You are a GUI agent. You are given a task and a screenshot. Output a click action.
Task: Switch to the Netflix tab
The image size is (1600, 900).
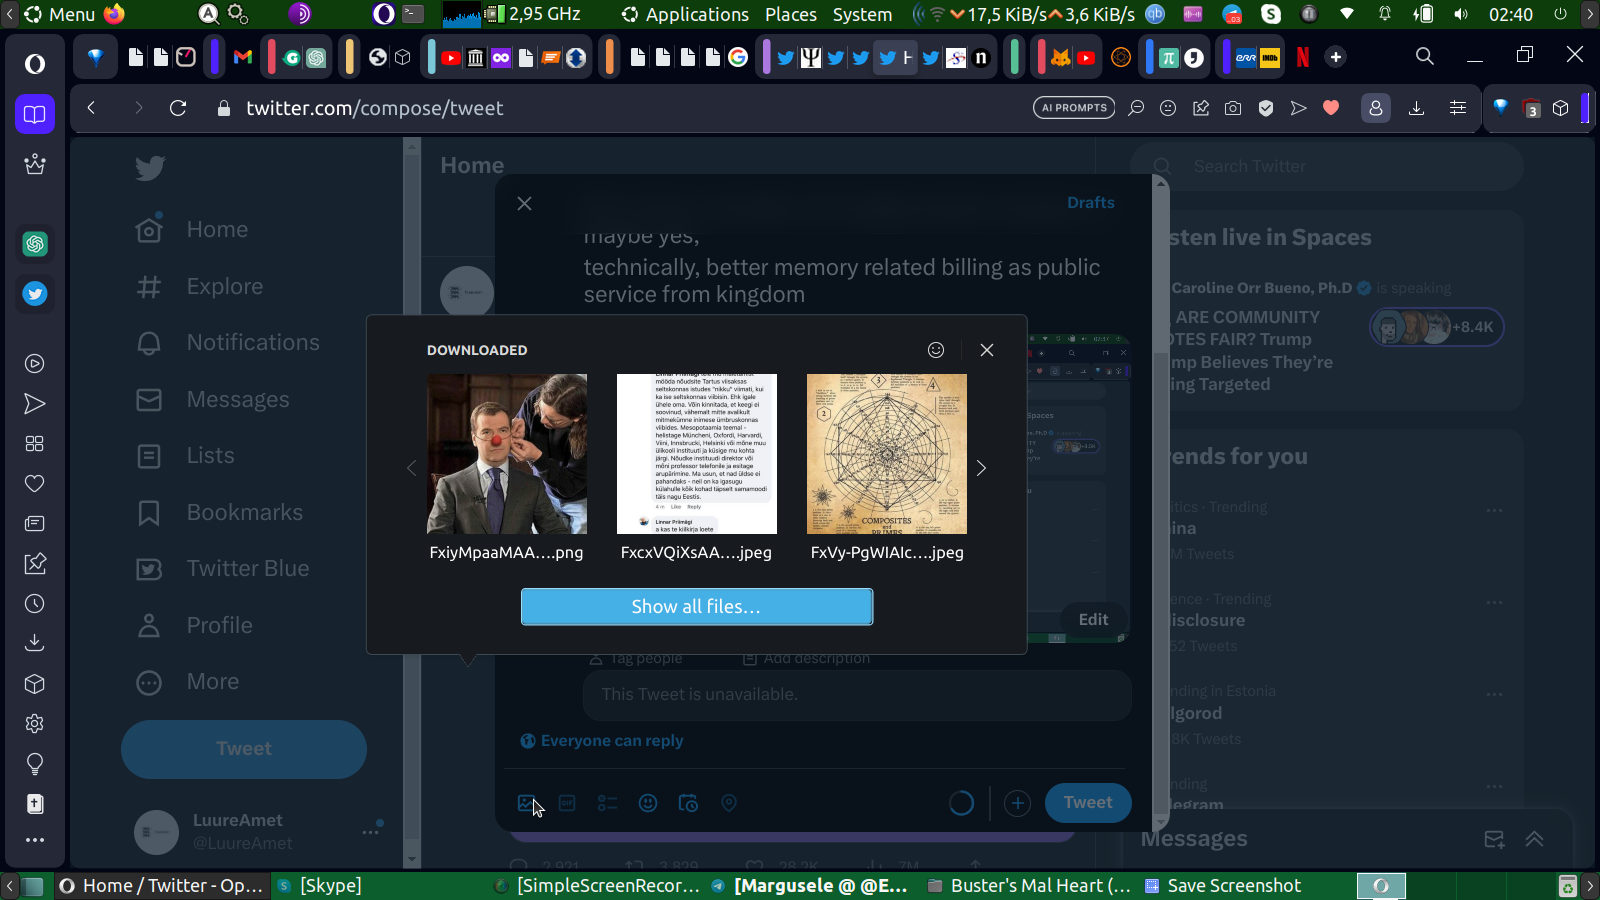[x=1302, y=57]
